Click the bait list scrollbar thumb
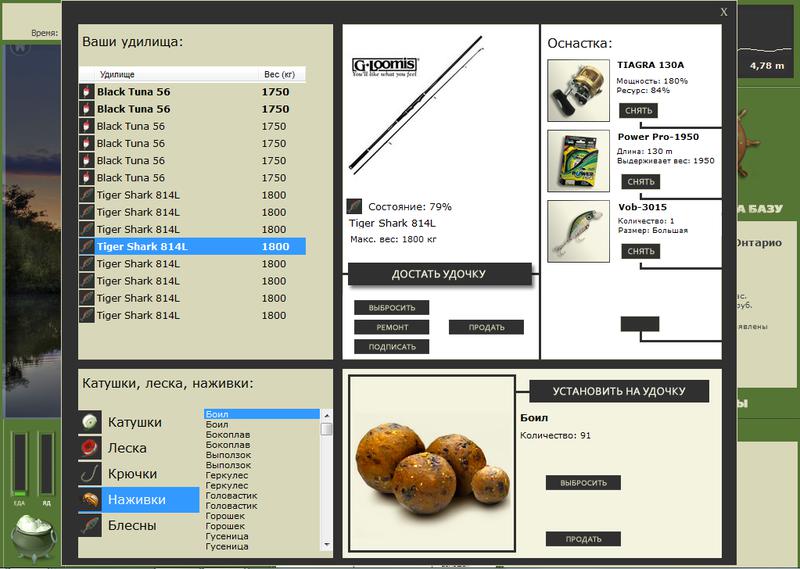Viewport: 800px width, 569px height. tap(327, 429)
